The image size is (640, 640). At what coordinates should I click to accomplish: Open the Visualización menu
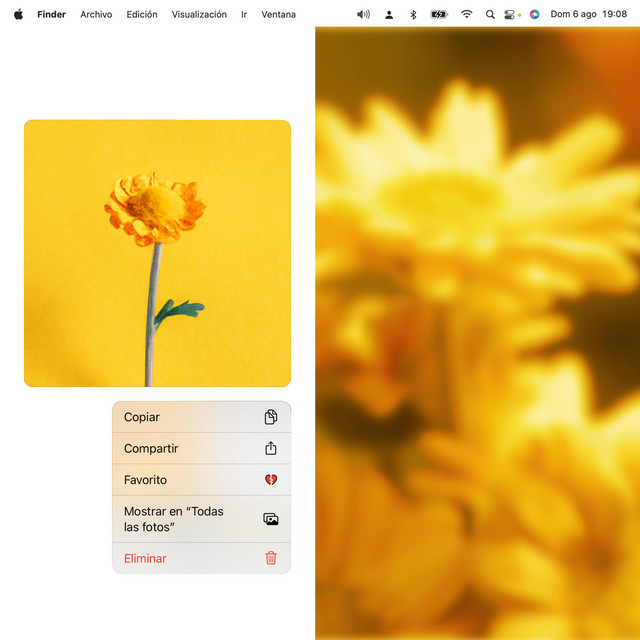[x=199, y=14]
